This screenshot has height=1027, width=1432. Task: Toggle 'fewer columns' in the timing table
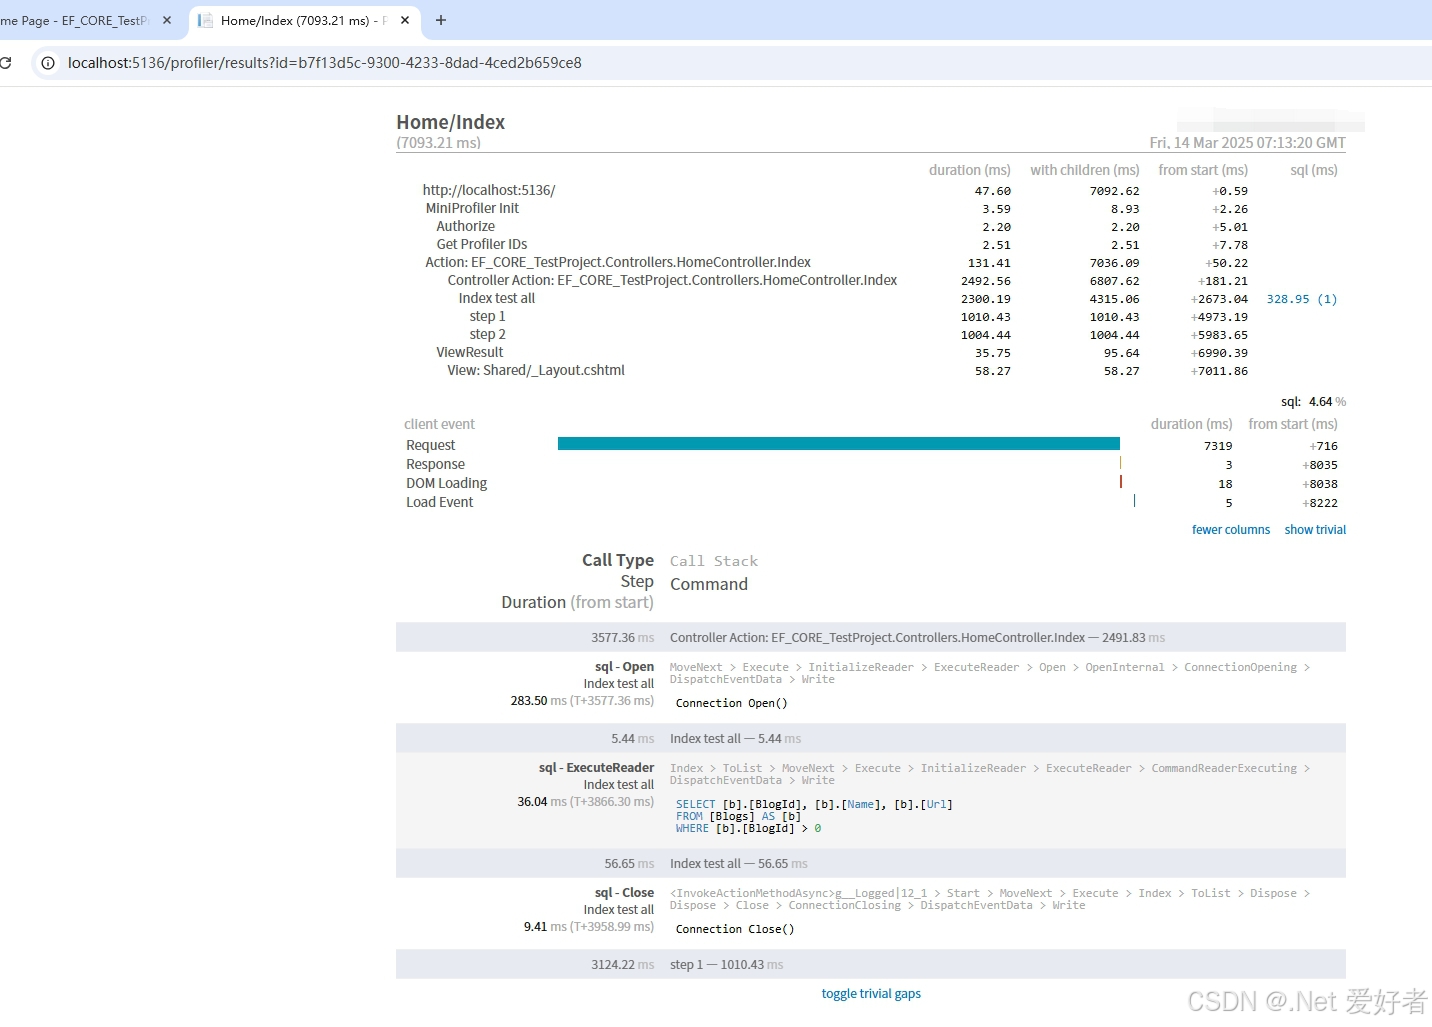1231,529
